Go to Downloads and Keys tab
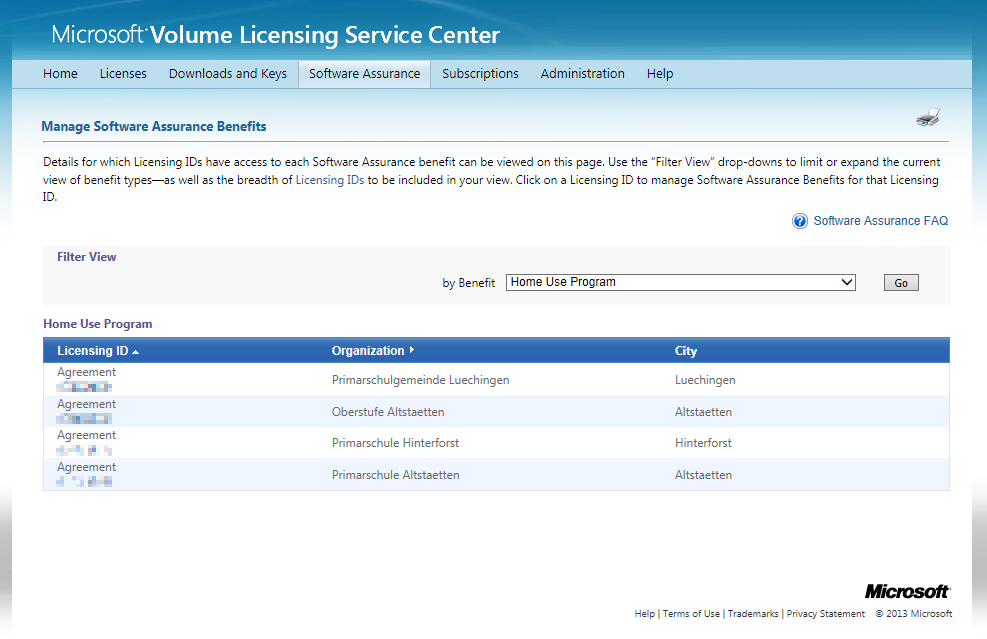This screenshot has height=639, width=987. tap(228, 74)
